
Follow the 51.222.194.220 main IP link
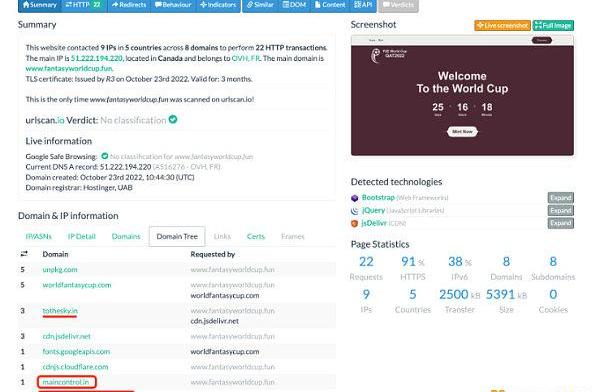coord(97,58)
